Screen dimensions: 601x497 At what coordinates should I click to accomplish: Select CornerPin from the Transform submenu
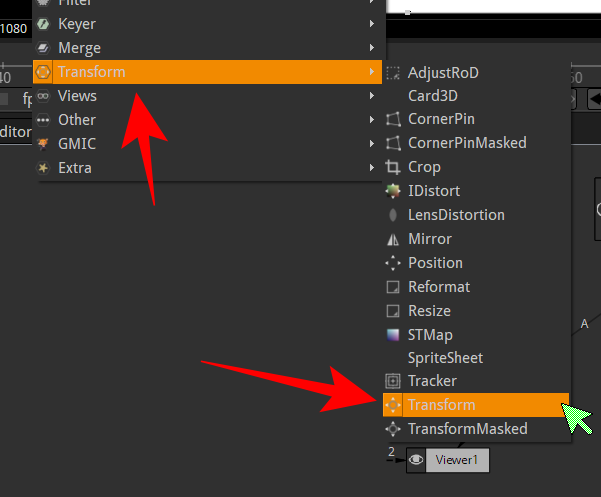click(x=441, y=119)
